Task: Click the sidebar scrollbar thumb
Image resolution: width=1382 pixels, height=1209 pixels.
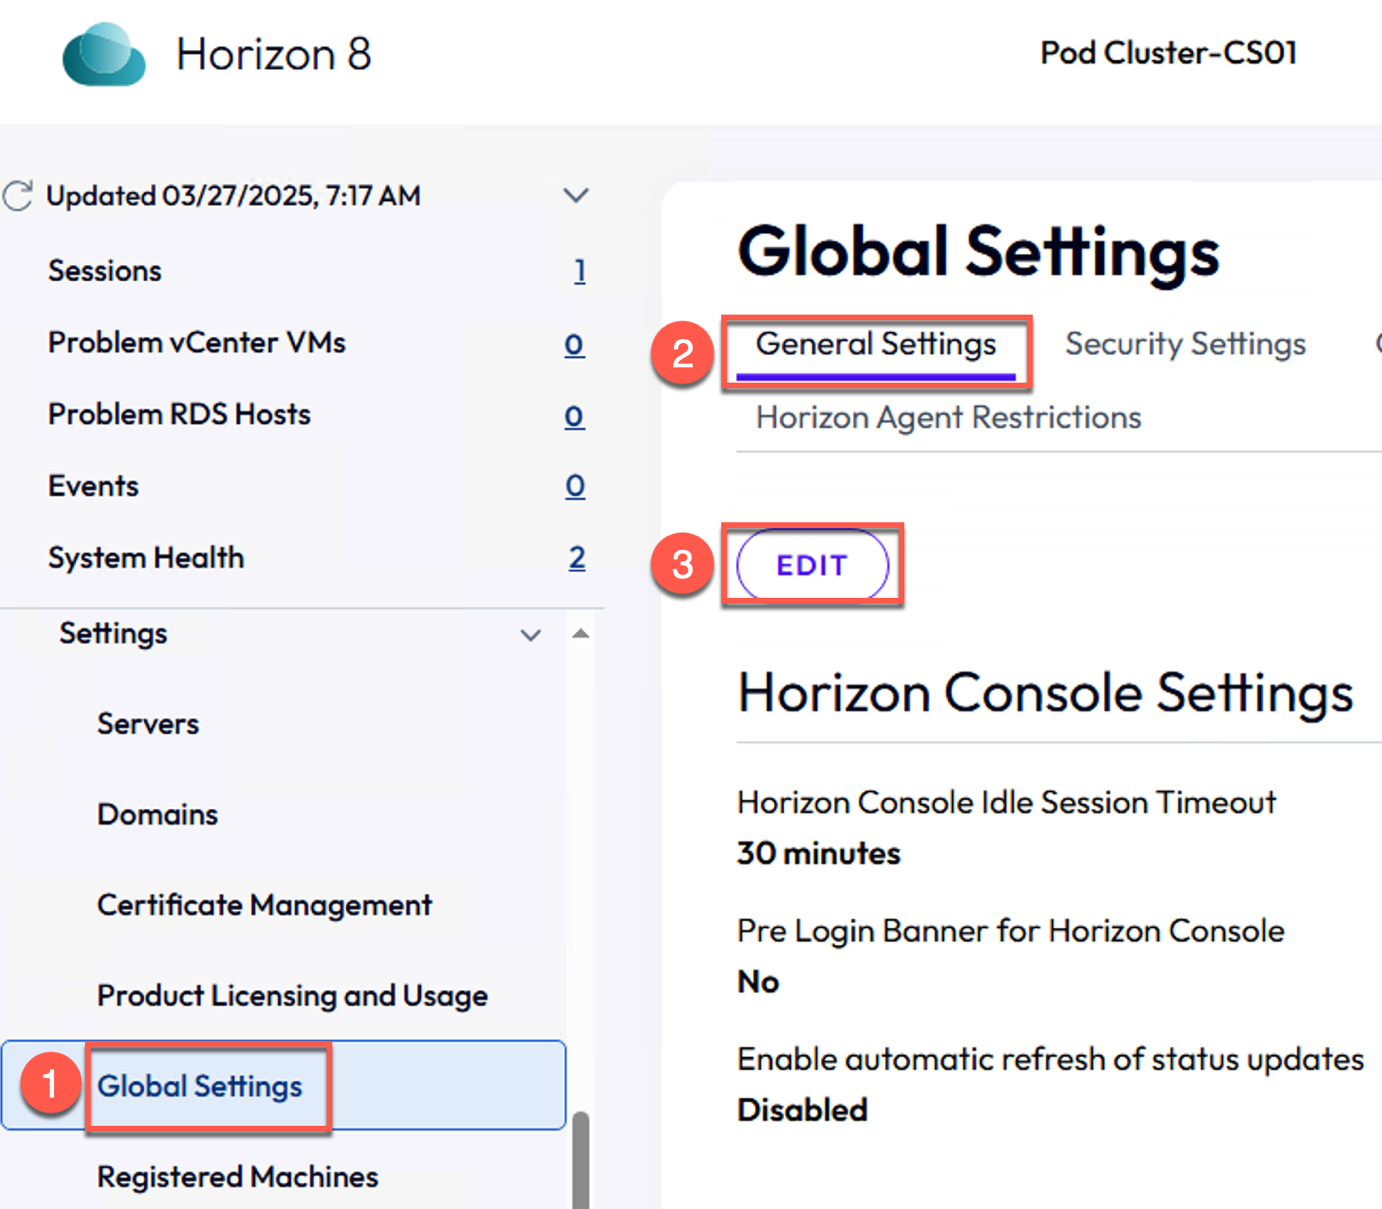Action: [580, 1160]
